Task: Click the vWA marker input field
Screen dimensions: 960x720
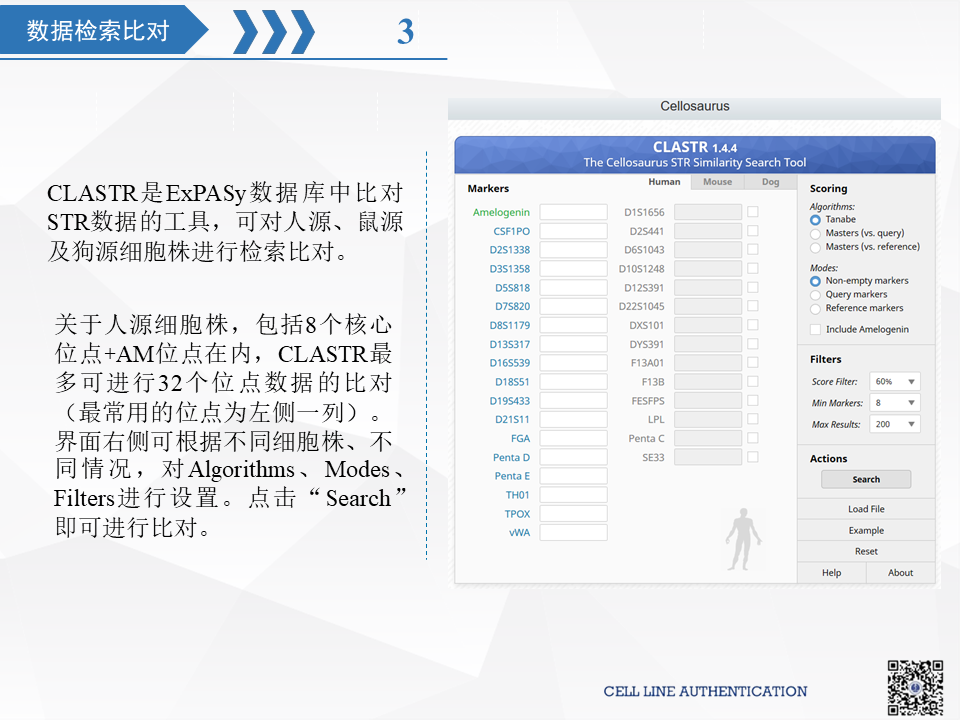Action: click(x=572, y=533)
